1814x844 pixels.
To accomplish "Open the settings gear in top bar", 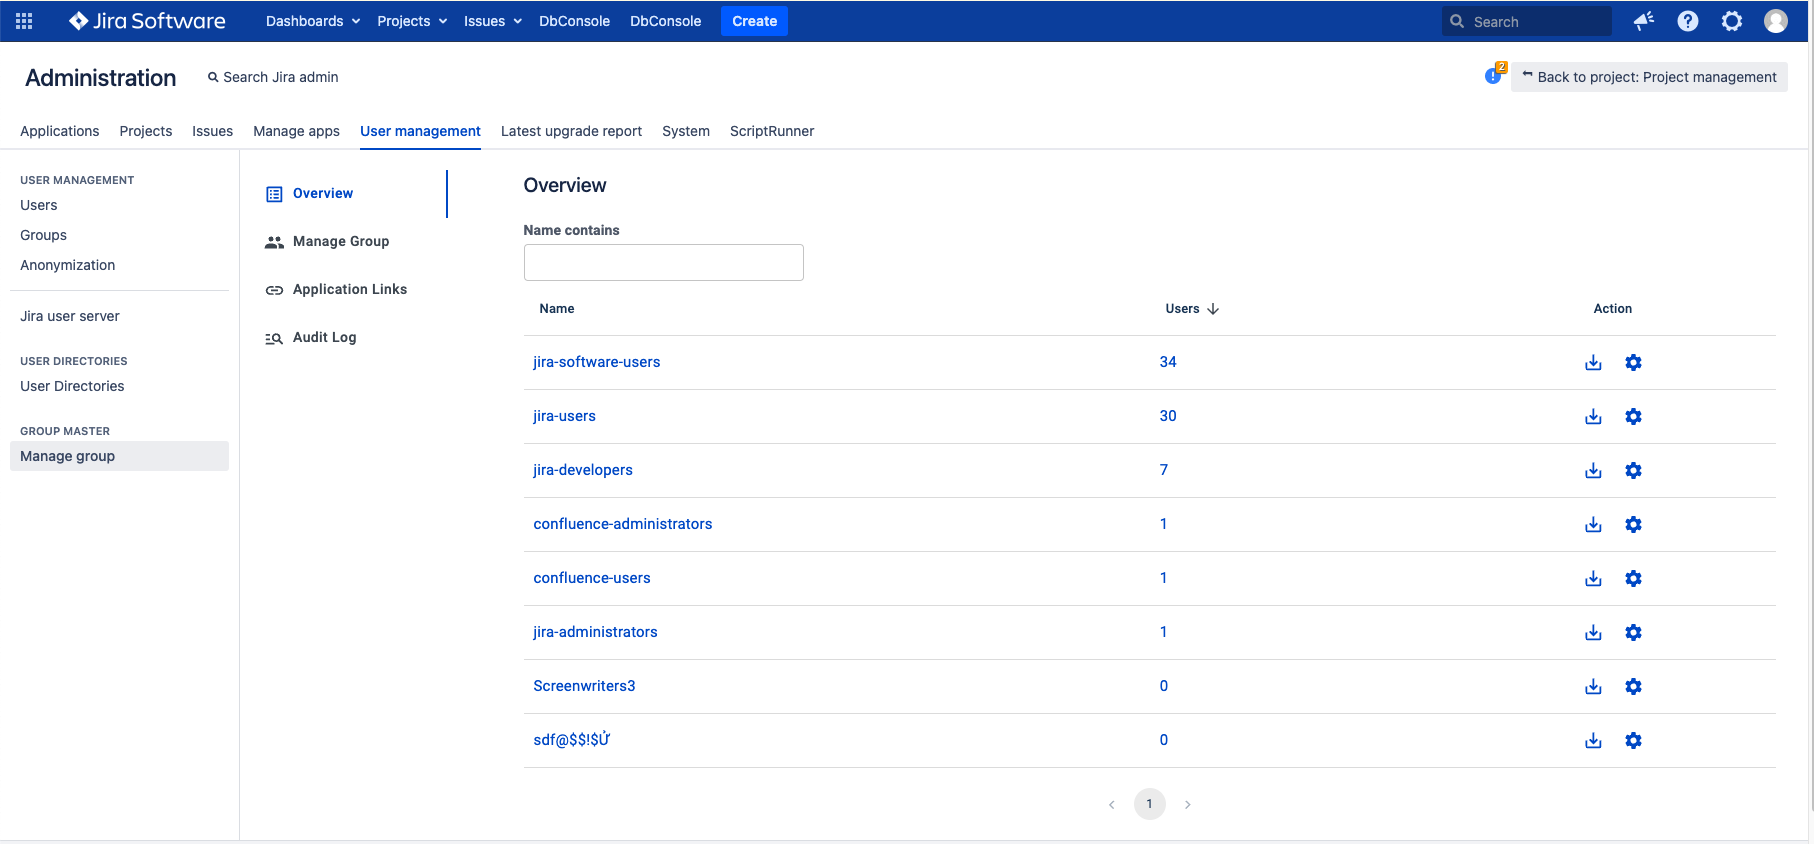I will tap(1732, 21).
